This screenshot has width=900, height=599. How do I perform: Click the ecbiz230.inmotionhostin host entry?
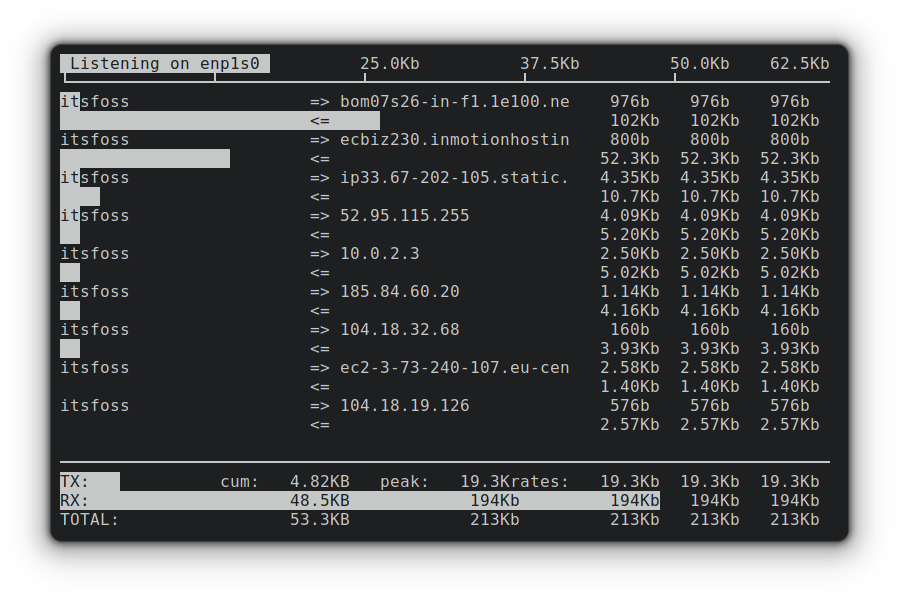[x=454, y=140]
